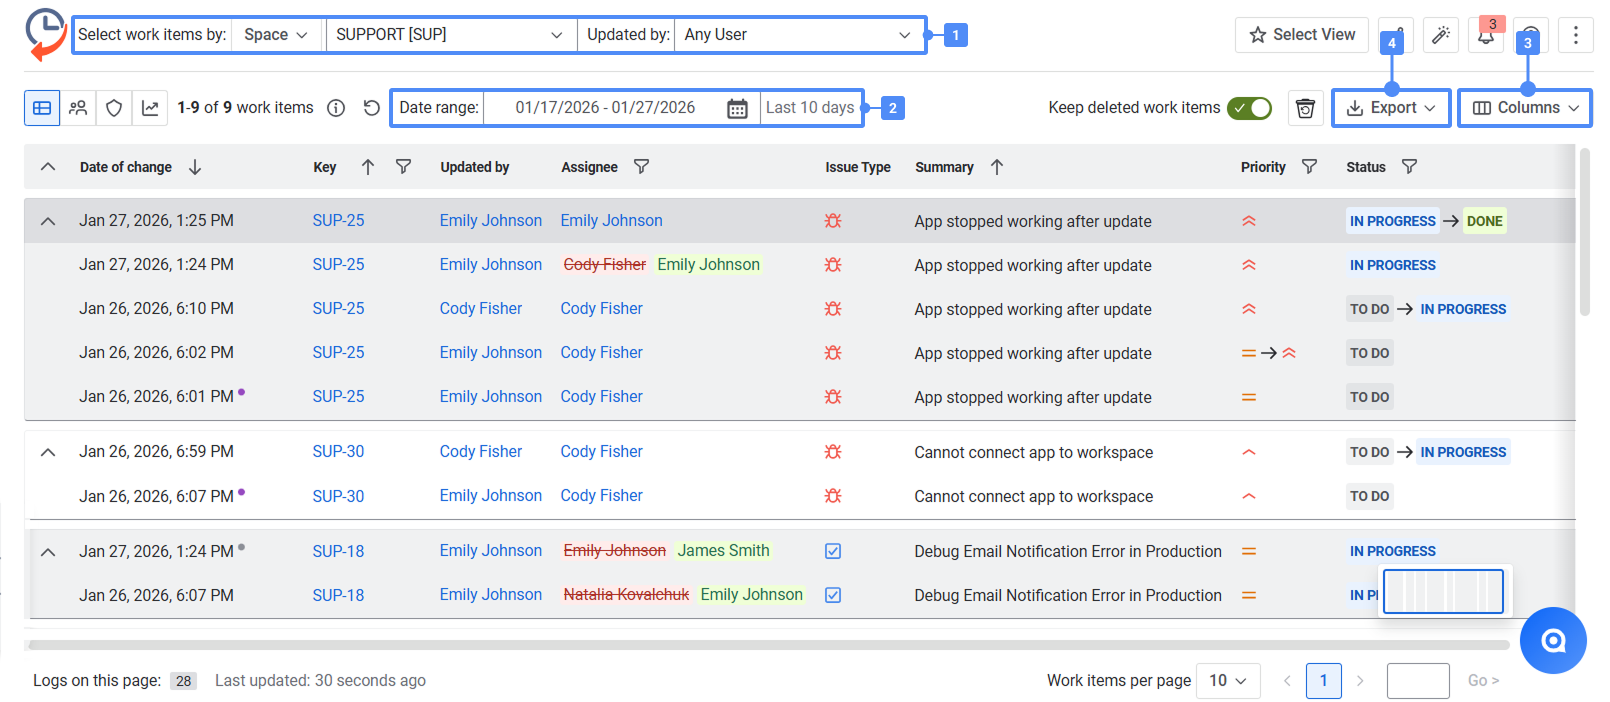Open work items per page dropdown

[1228, 681]
